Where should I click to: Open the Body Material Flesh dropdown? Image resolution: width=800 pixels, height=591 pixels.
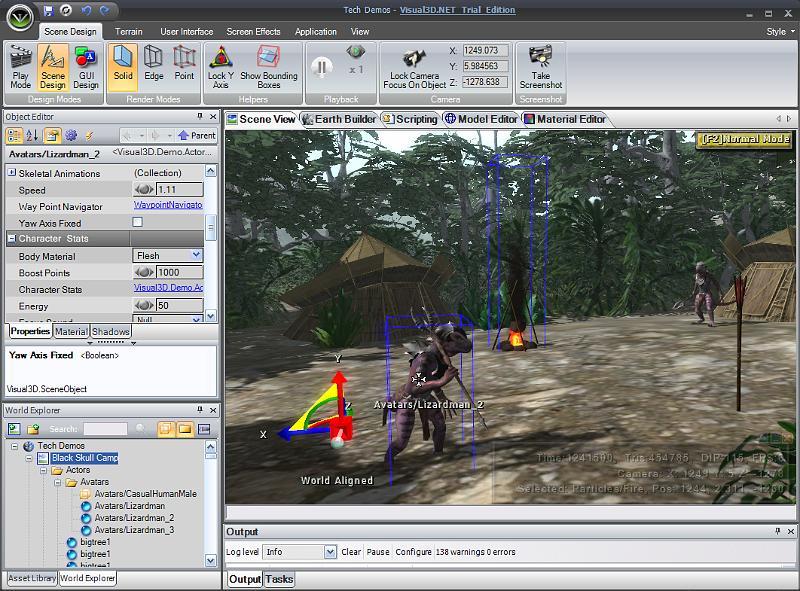pos(196,255)
